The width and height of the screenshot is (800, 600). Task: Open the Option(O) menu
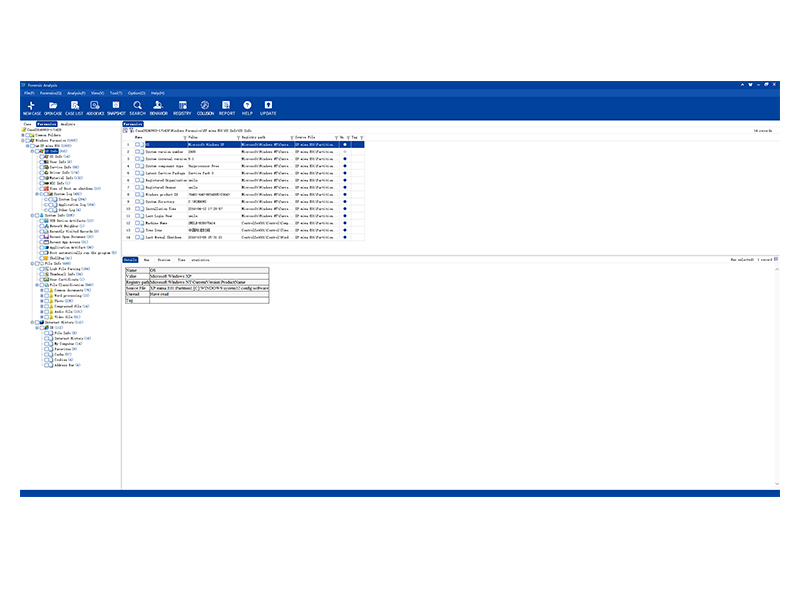coord(137,93)
